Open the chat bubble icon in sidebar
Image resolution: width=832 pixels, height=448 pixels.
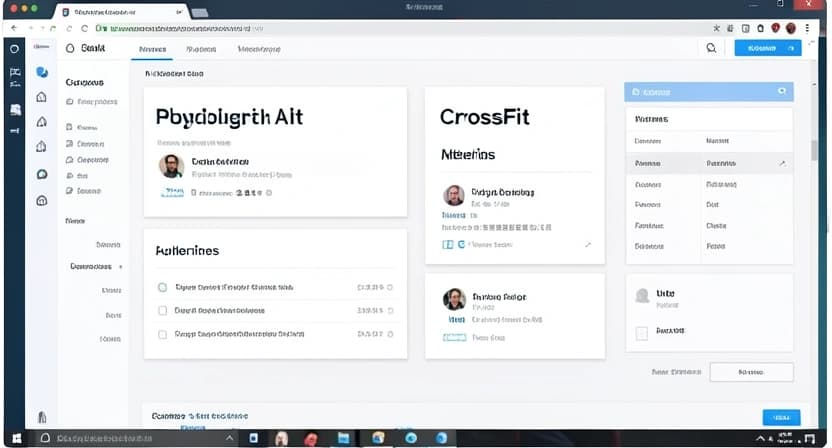42,174
